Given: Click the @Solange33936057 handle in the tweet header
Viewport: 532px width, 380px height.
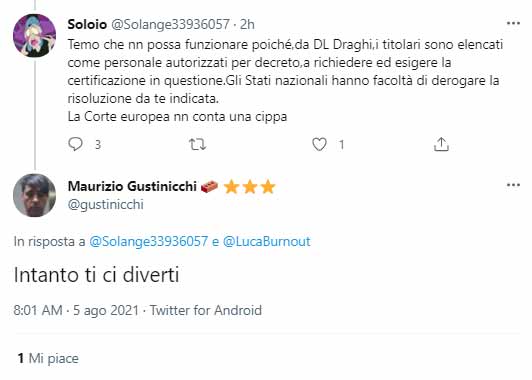Looking at the screenshot, I should click(x=170, y=24).
